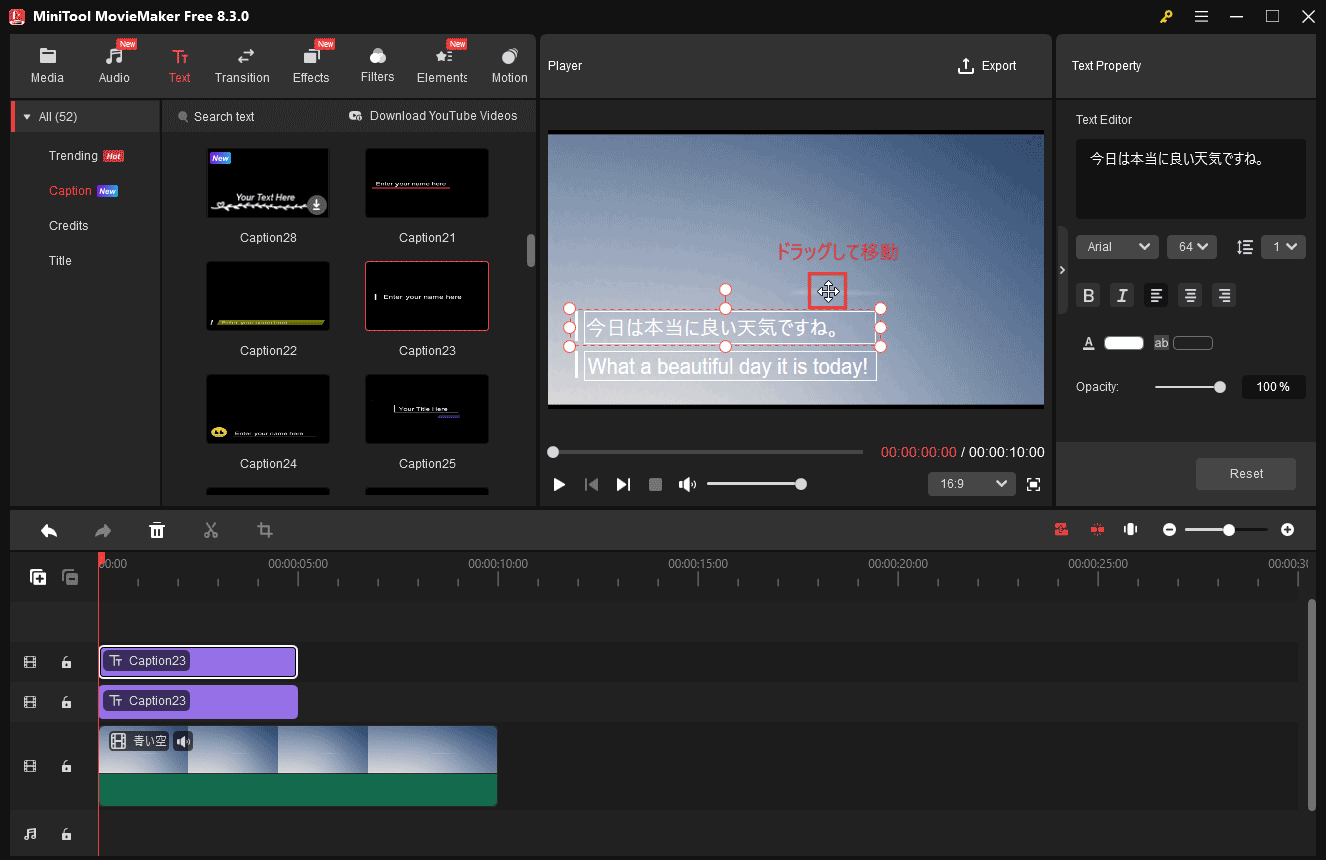Select the Title category
This screenshot has width=1326, height=860.
click(60, 261)
